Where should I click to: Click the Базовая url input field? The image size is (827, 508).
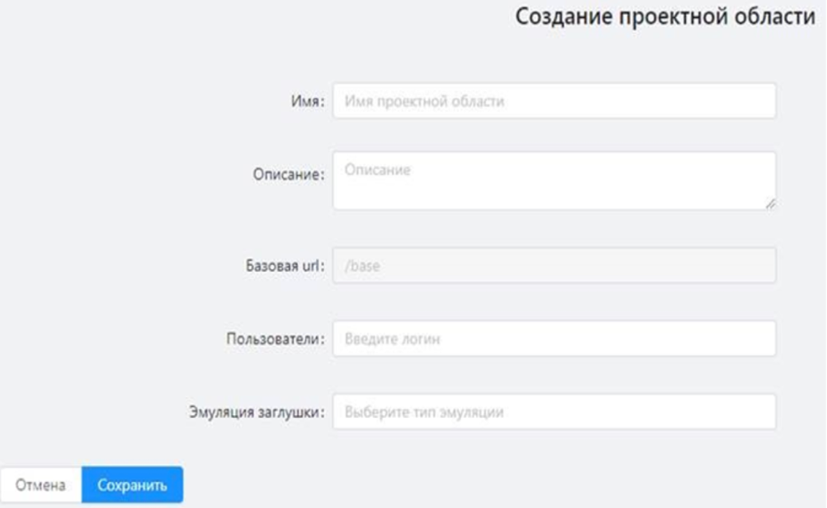click(x=554, y=265)
